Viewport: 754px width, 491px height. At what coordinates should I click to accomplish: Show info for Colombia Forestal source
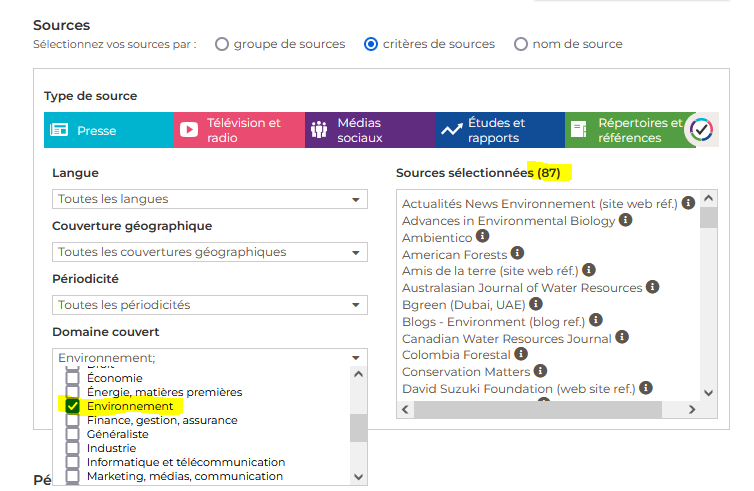coord(520,354)
